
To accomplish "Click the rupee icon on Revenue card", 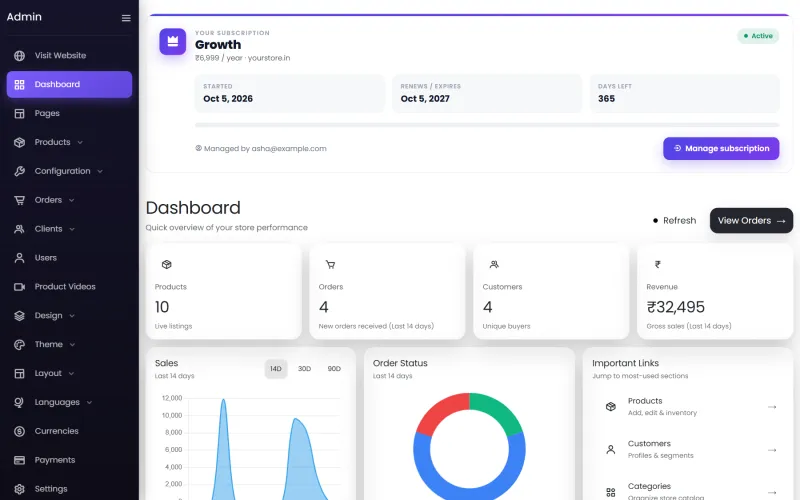I will pos(658,264).
